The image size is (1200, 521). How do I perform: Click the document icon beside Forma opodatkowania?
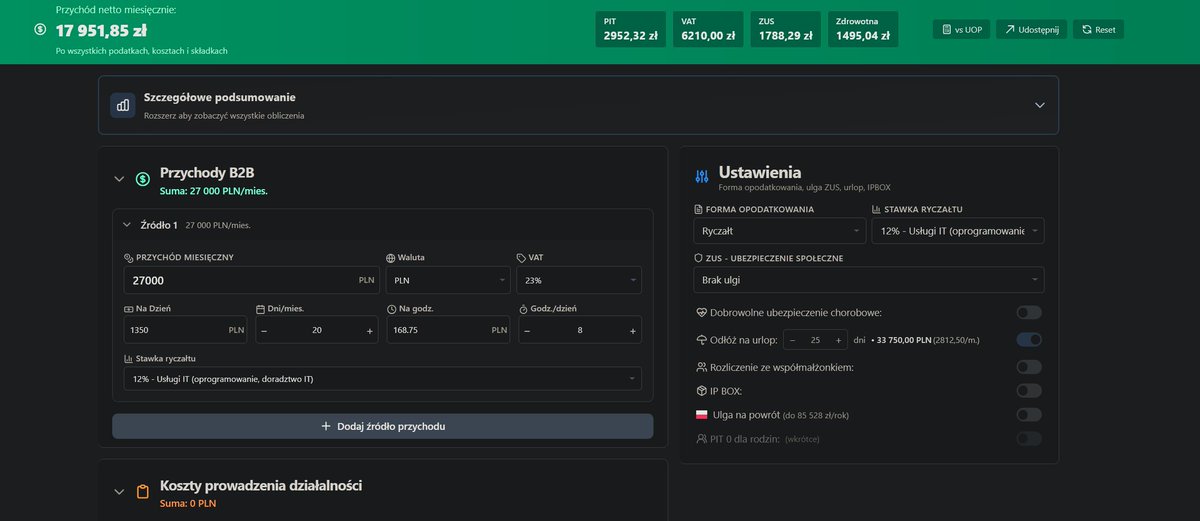(698, 210)
